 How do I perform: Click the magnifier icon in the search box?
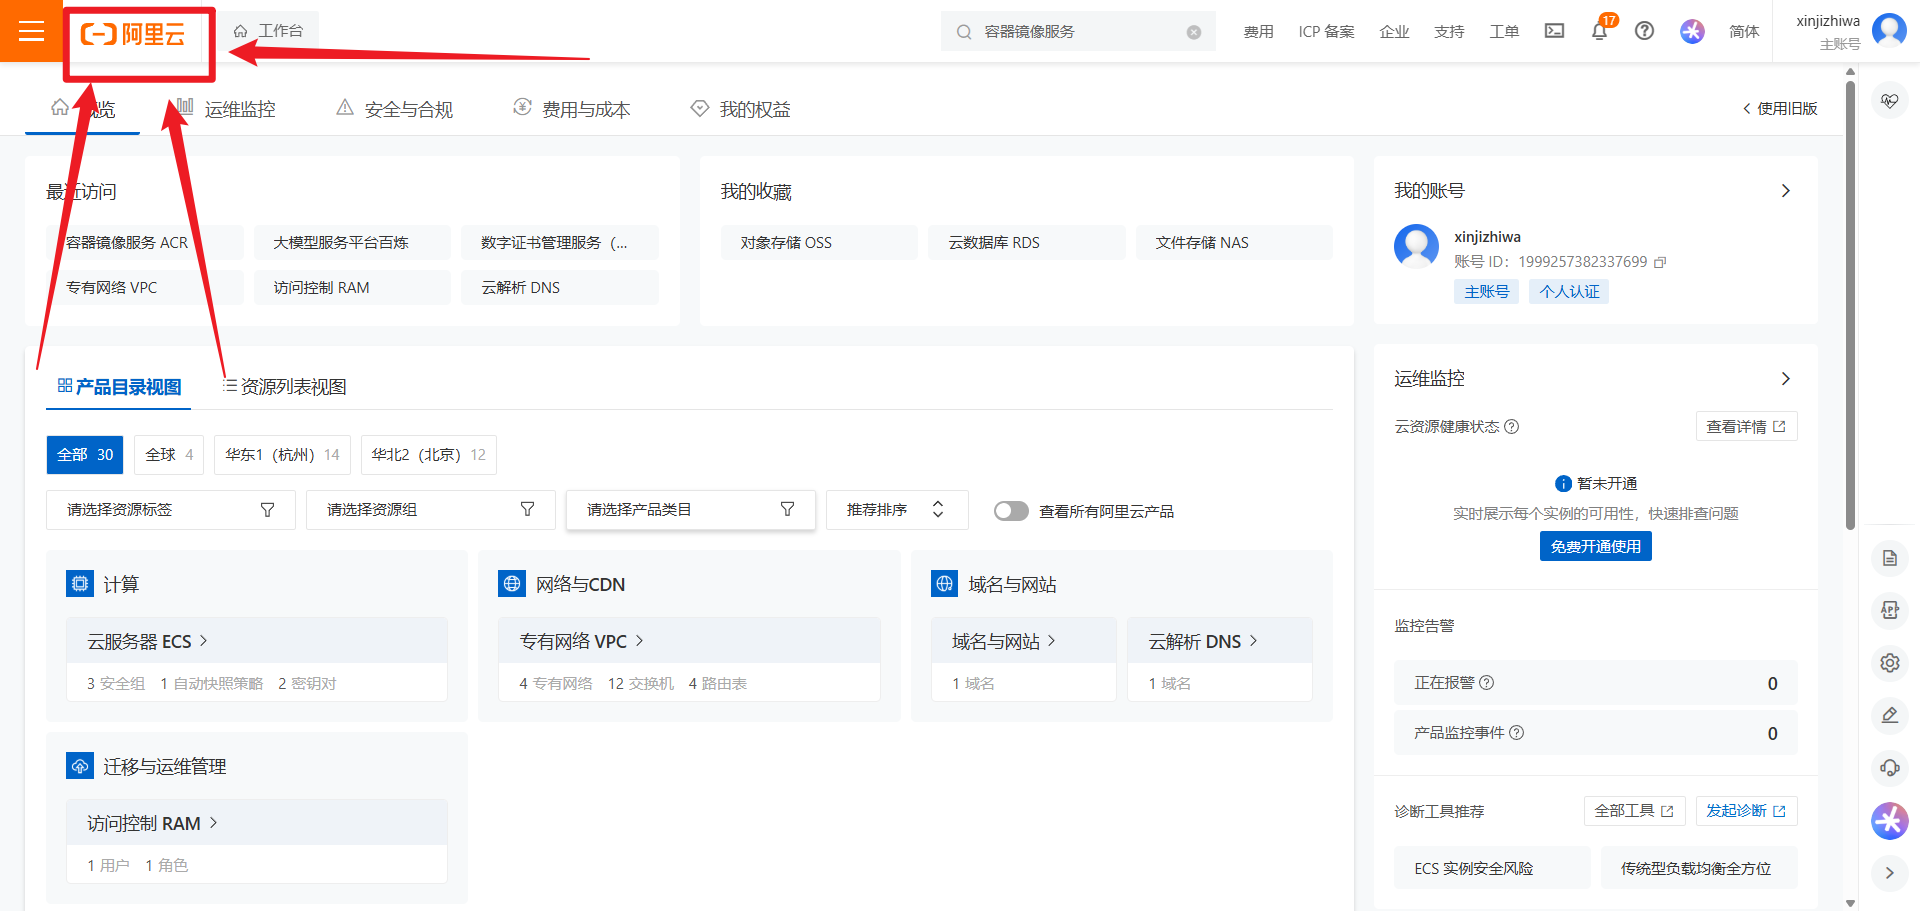(x=964, y=32)
